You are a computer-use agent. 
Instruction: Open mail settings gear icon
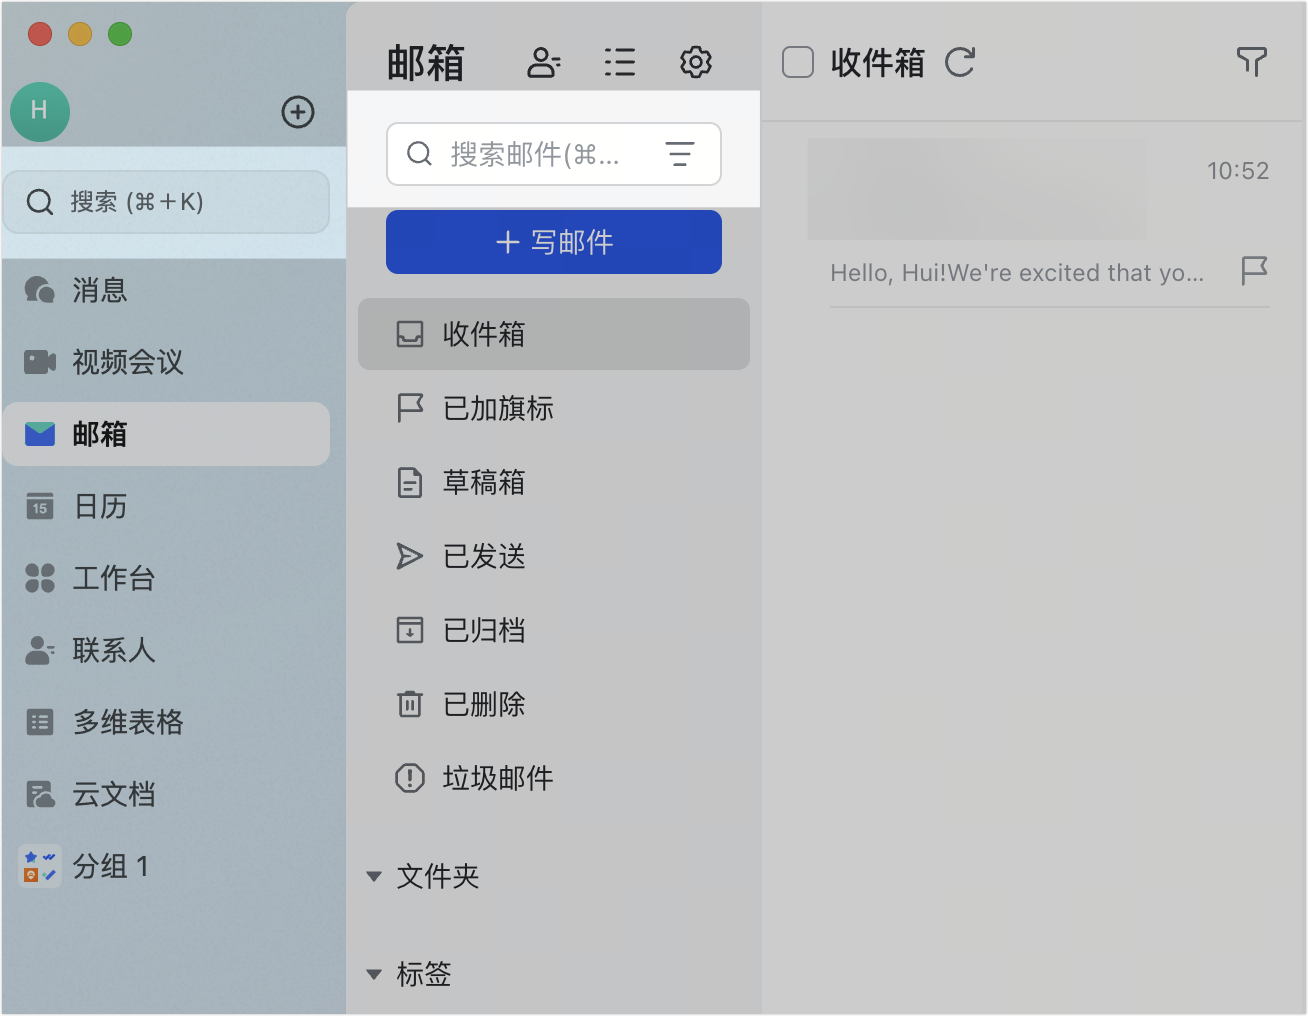pos(696,63)
